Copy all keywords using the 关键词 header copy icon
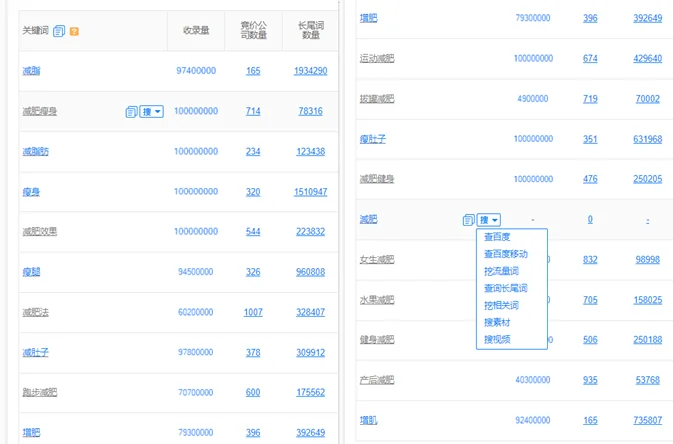Screen dimensions: 673x444 pyautogui.click(x=59, y=31)
